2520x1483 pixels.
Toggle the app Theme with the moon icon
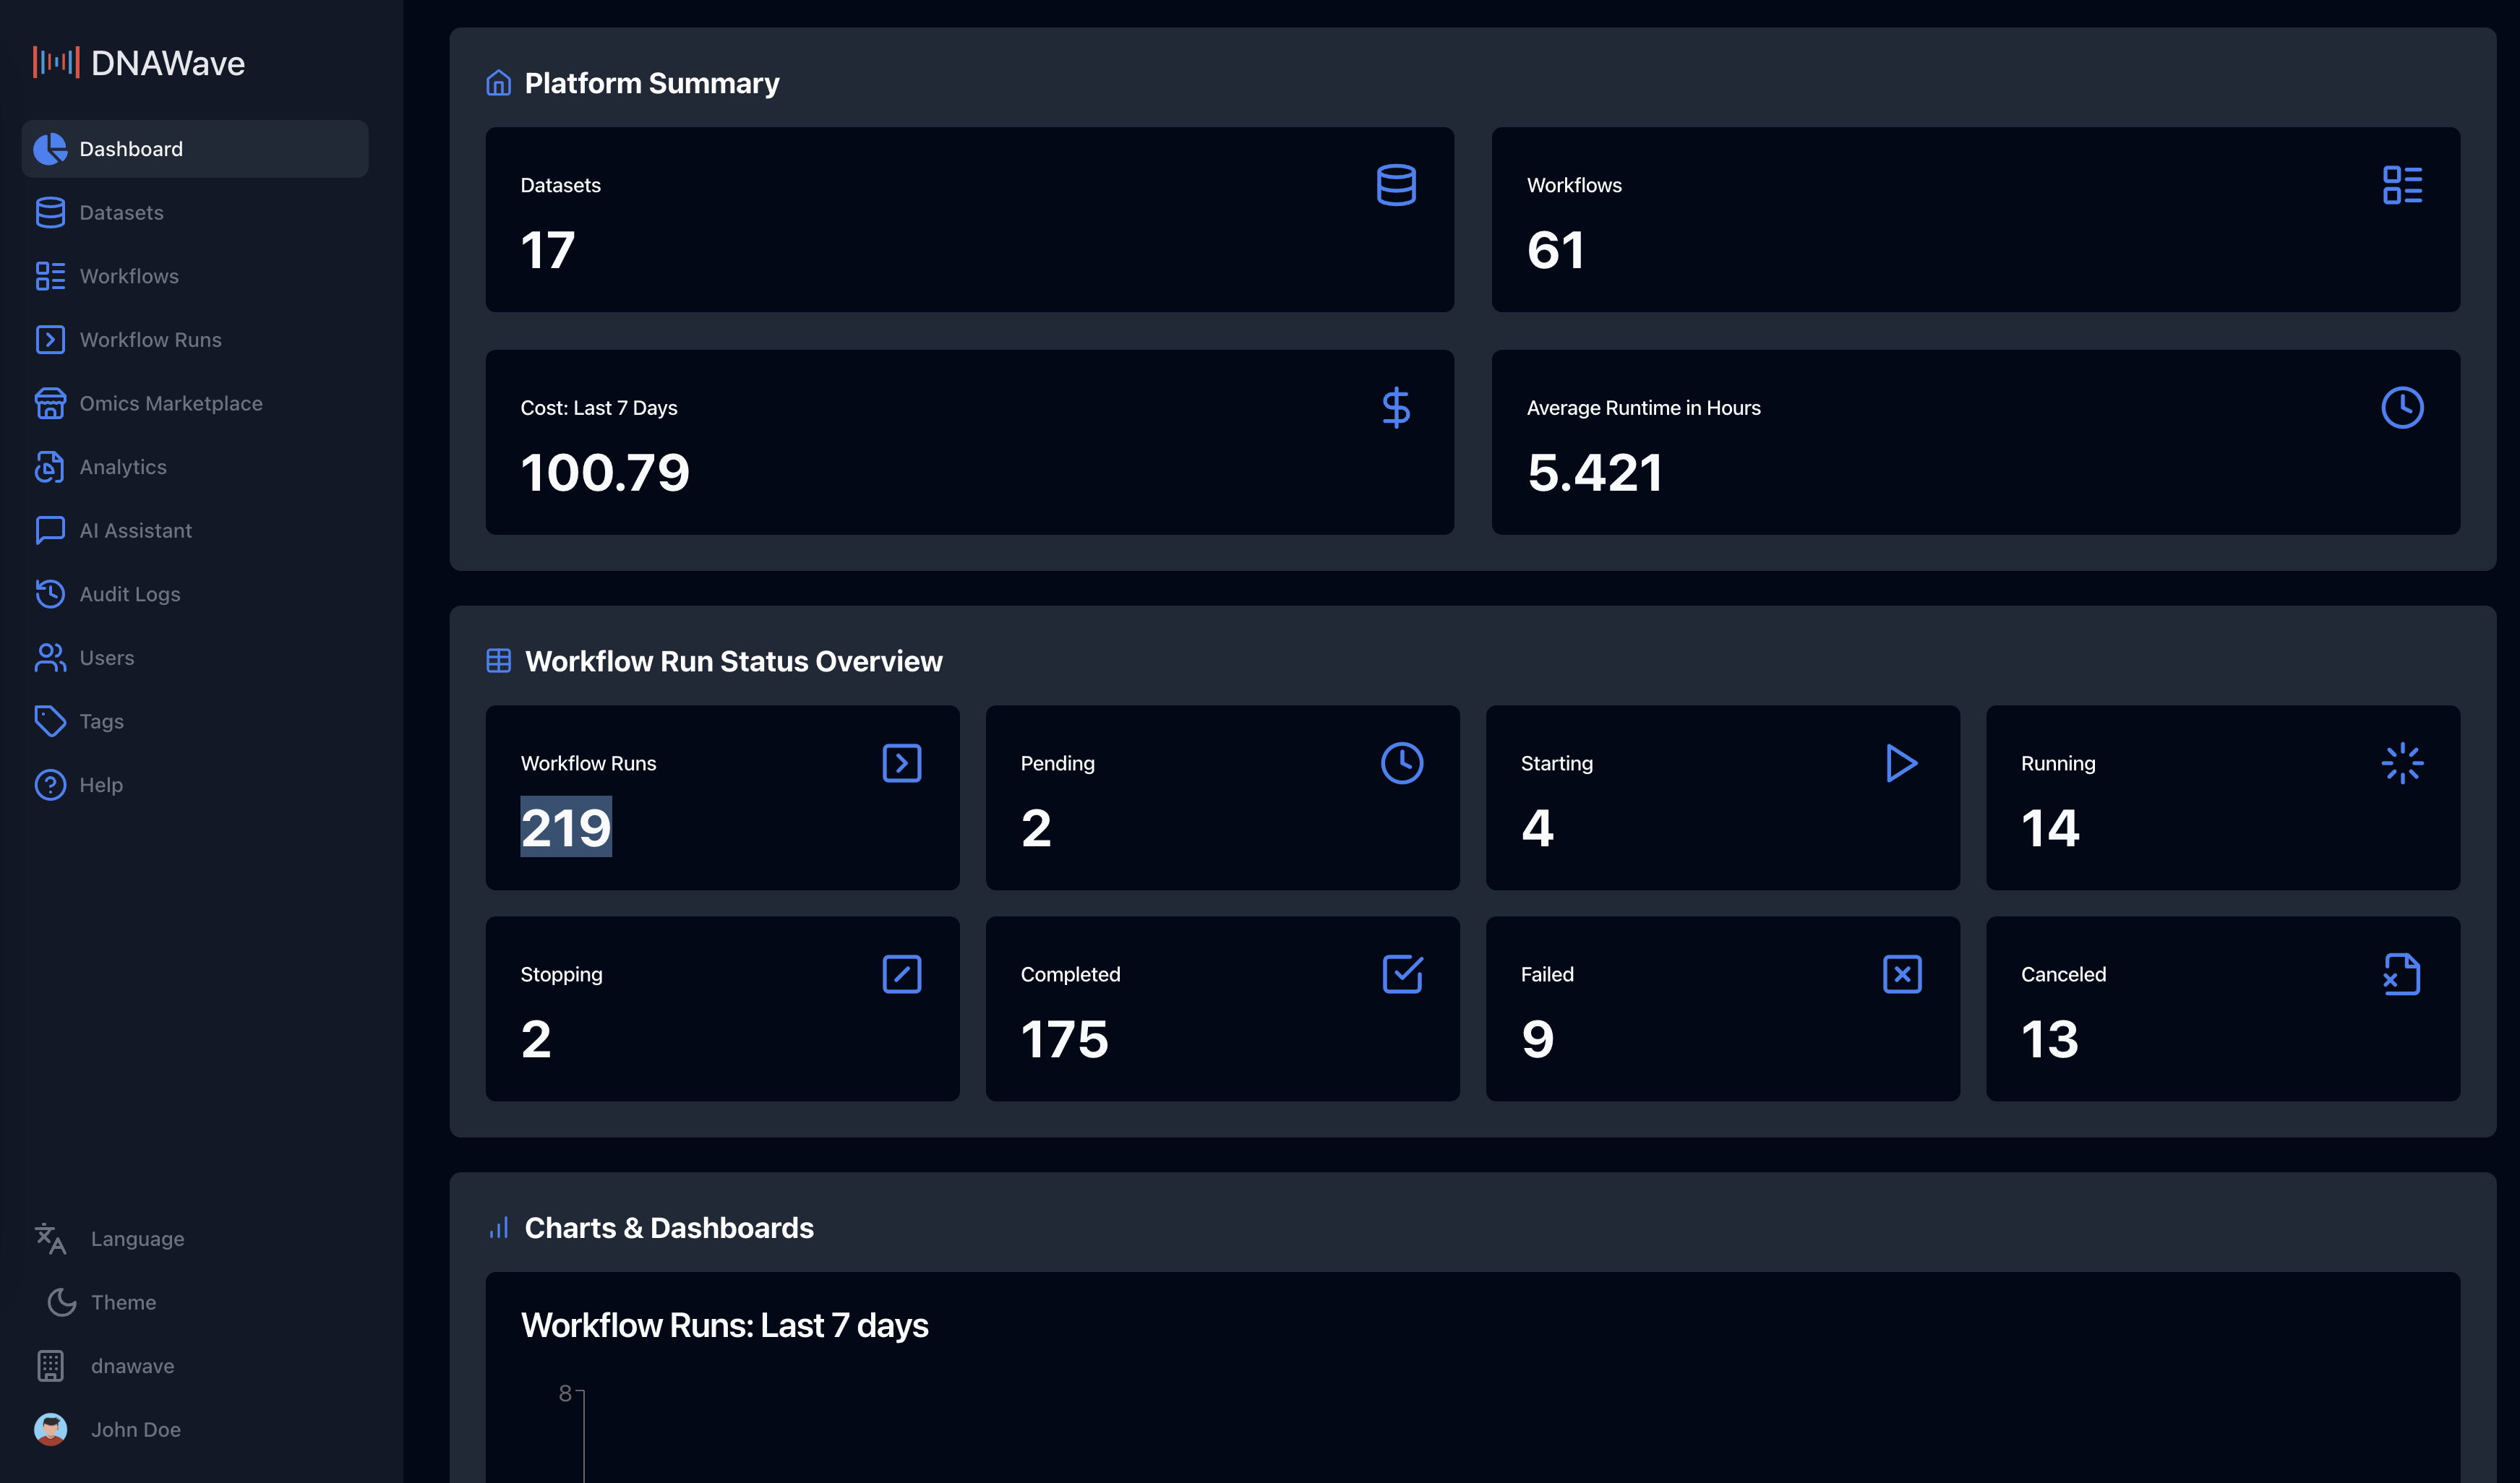tap(61, 1302)
